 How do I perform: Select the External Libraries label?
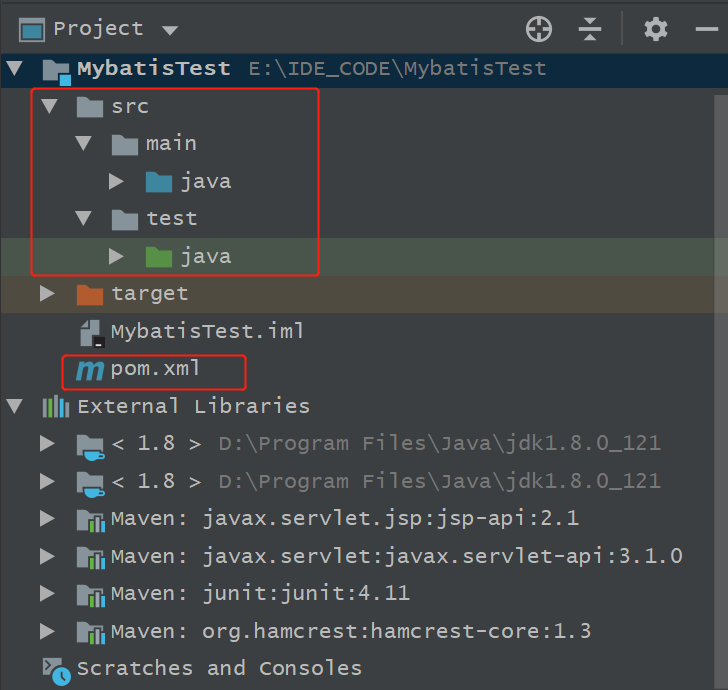194,406
